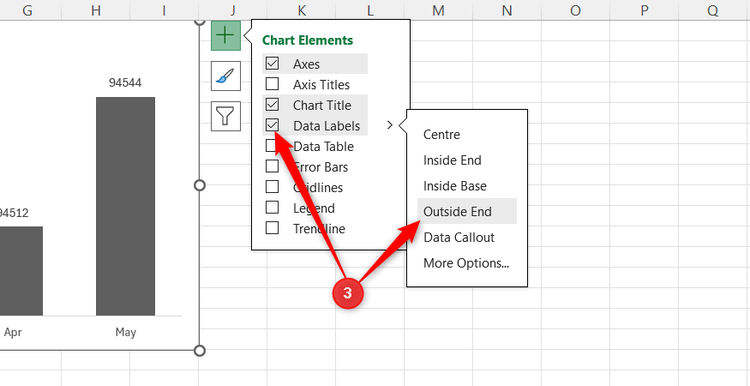Click the Trendline label text

pos(319,229)
